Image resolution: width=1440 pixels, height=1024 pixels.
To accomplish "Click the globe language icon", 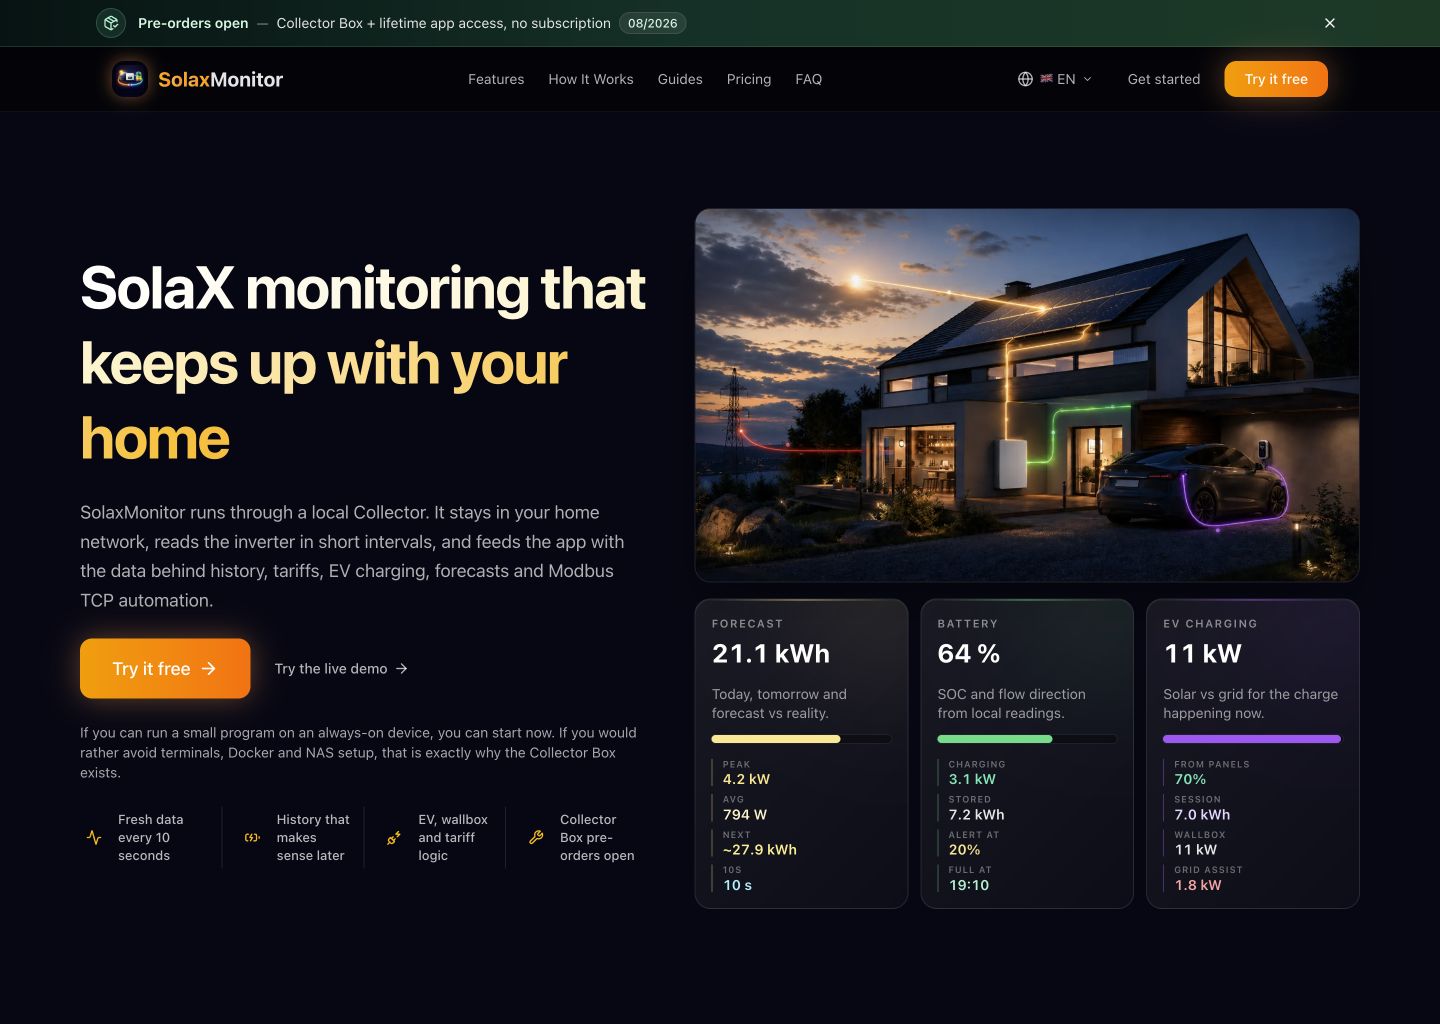I will (x=1025, y=79).
